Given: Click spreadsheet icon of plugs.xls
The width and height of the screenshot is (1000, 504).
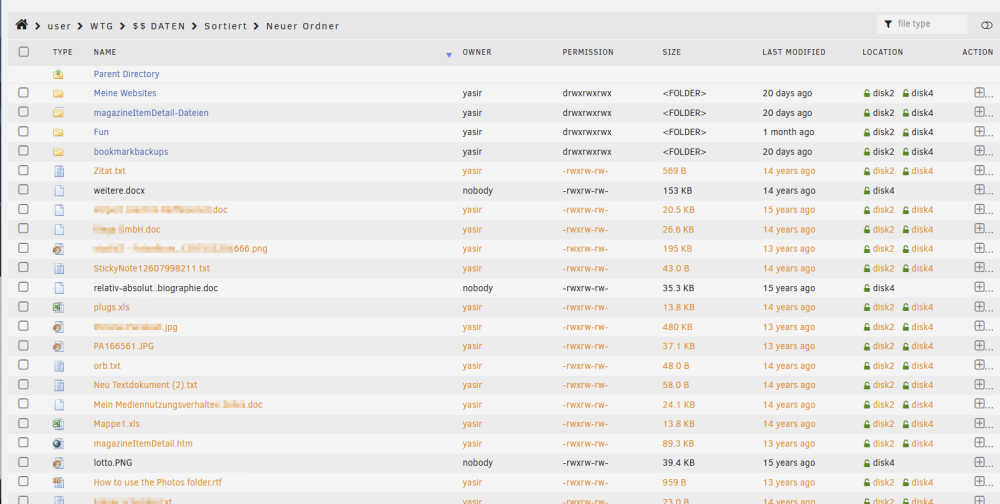Looking at the screenshot, I should pos(59,308).
